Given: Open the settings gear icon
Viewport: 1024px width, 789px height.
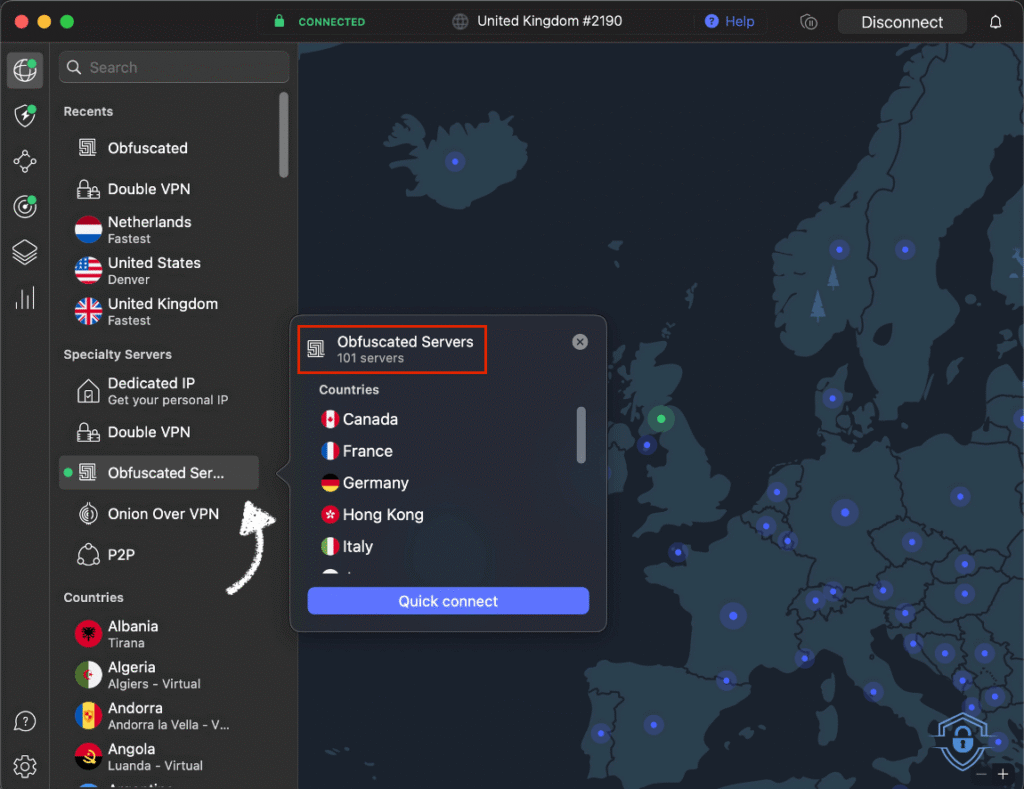Looking at the screenshot, I should (x=25, y=766).
